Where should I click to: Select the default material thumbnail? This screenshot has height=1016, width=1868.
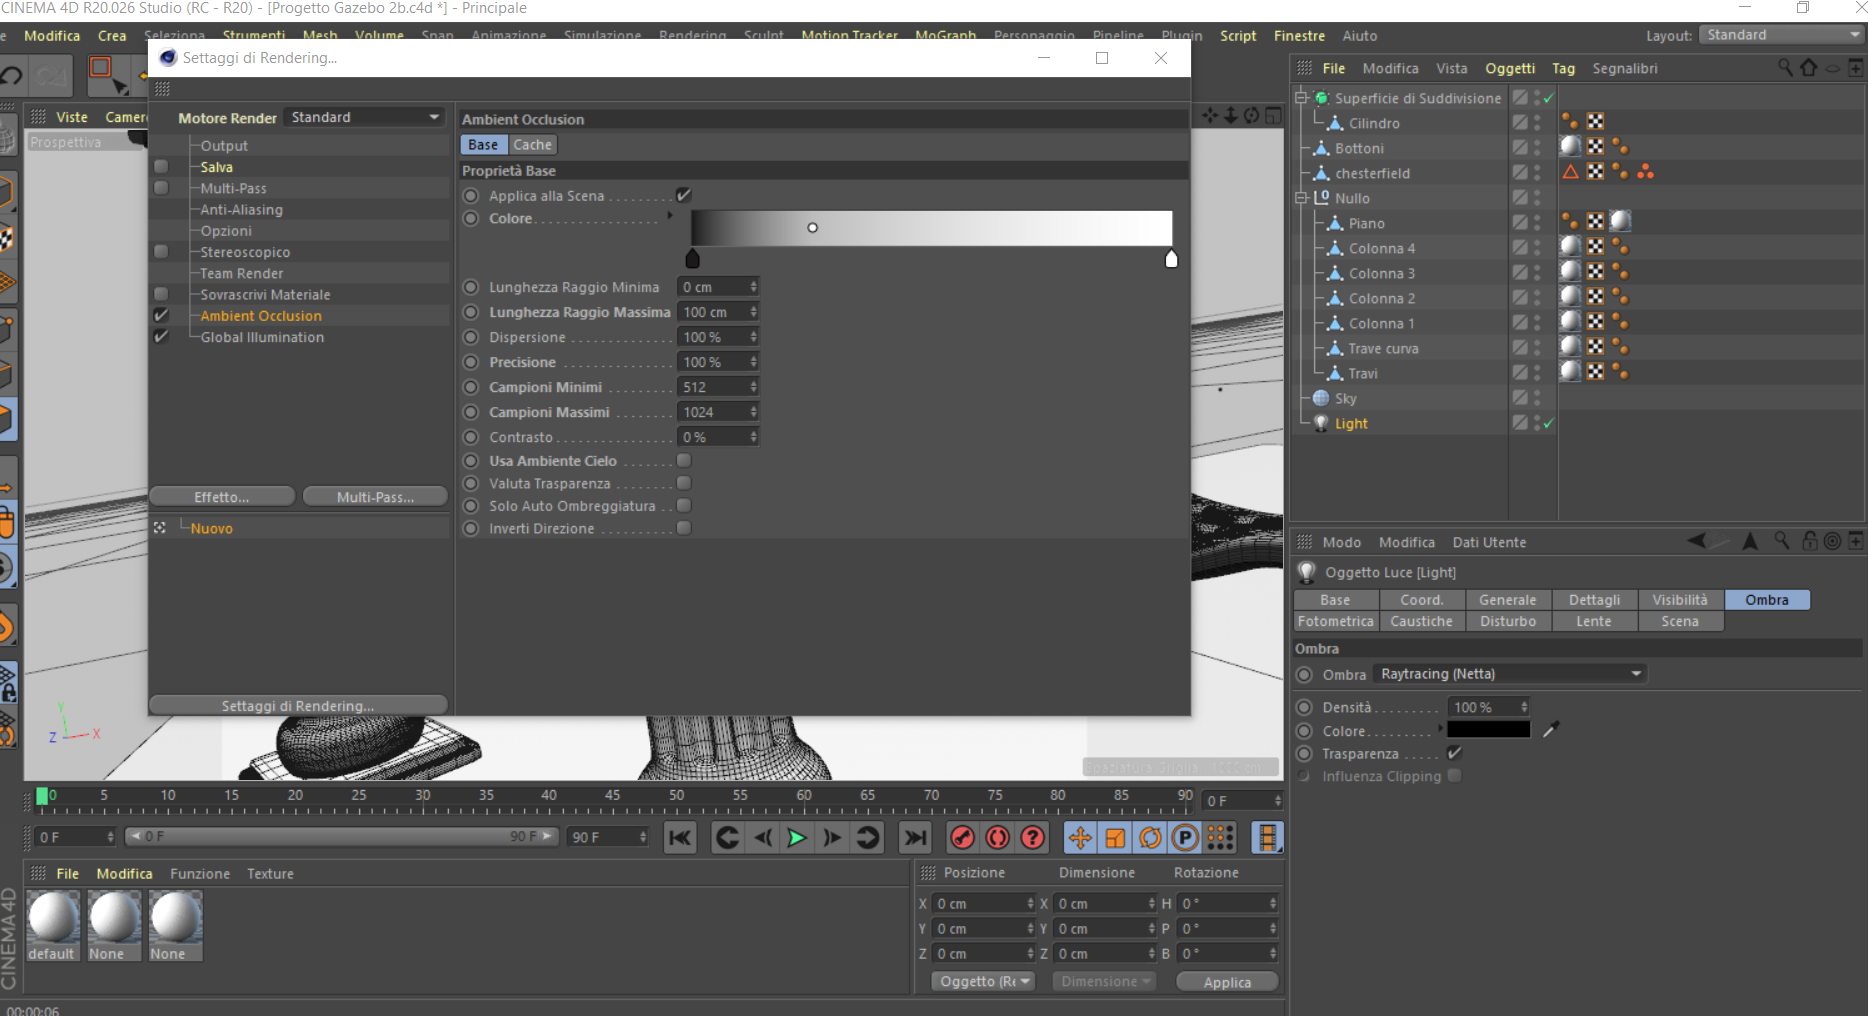click(53, 917)
